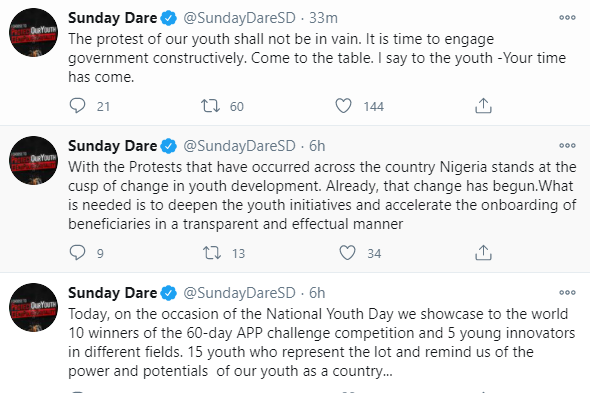The height and width of the screenshot is (393, 590).
Task: Open more options on National Youth Day tweet
Action: coord(567,292)
